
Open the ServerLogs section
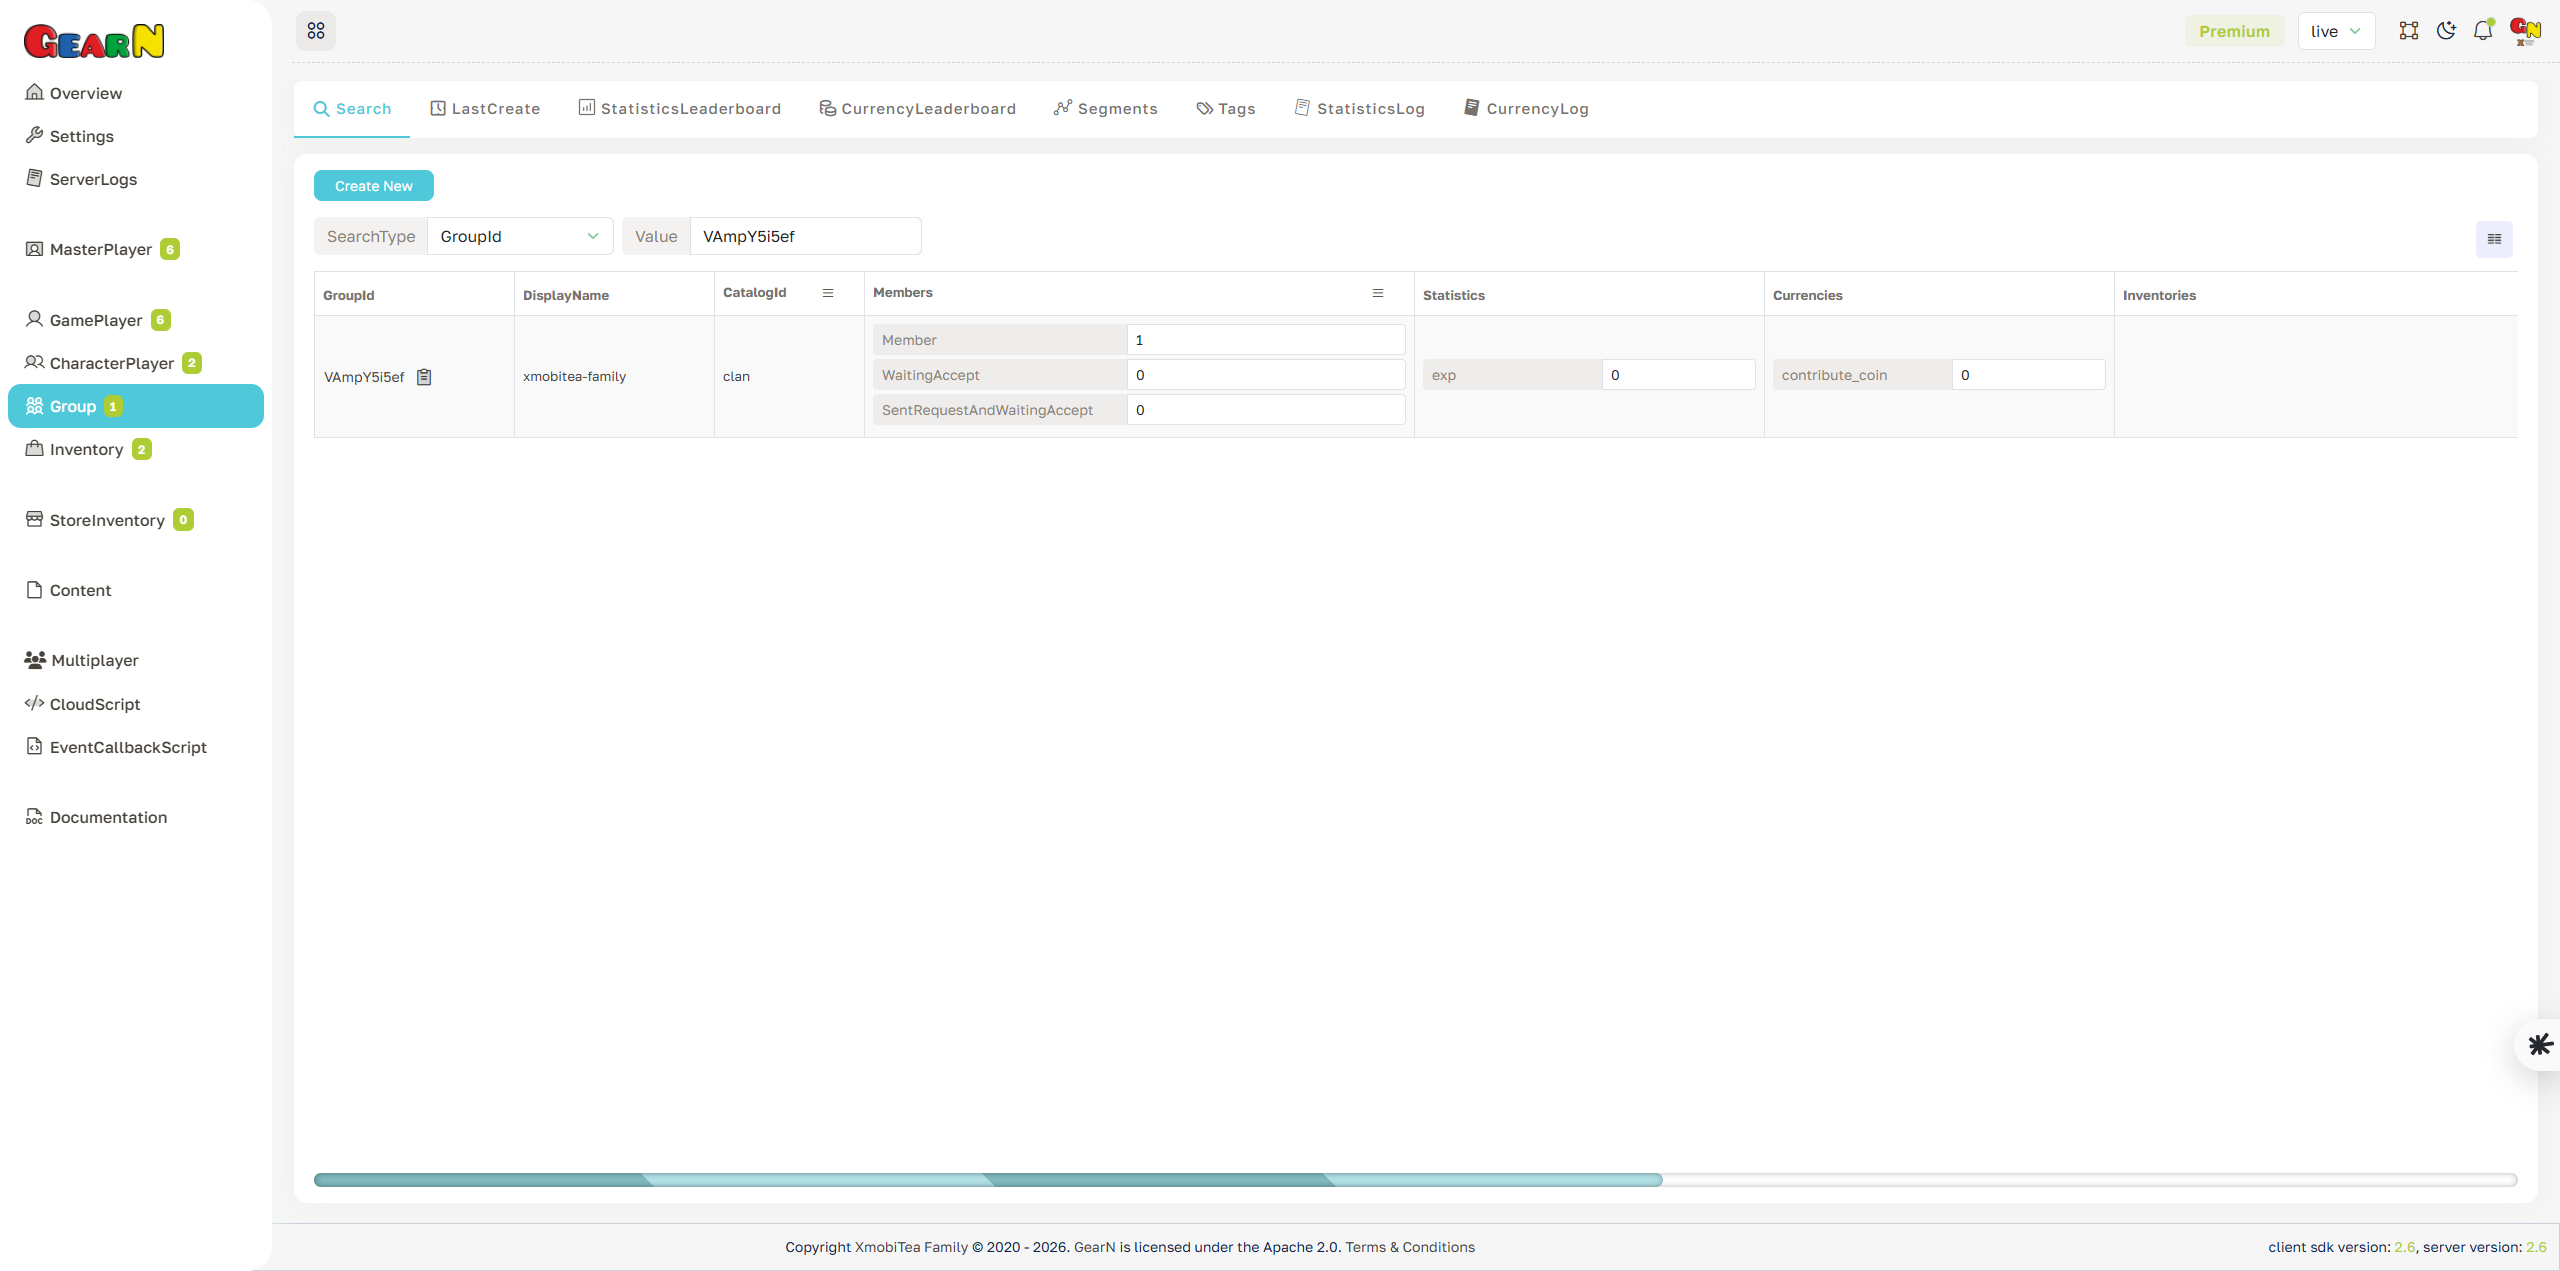[x=93, y=179]
